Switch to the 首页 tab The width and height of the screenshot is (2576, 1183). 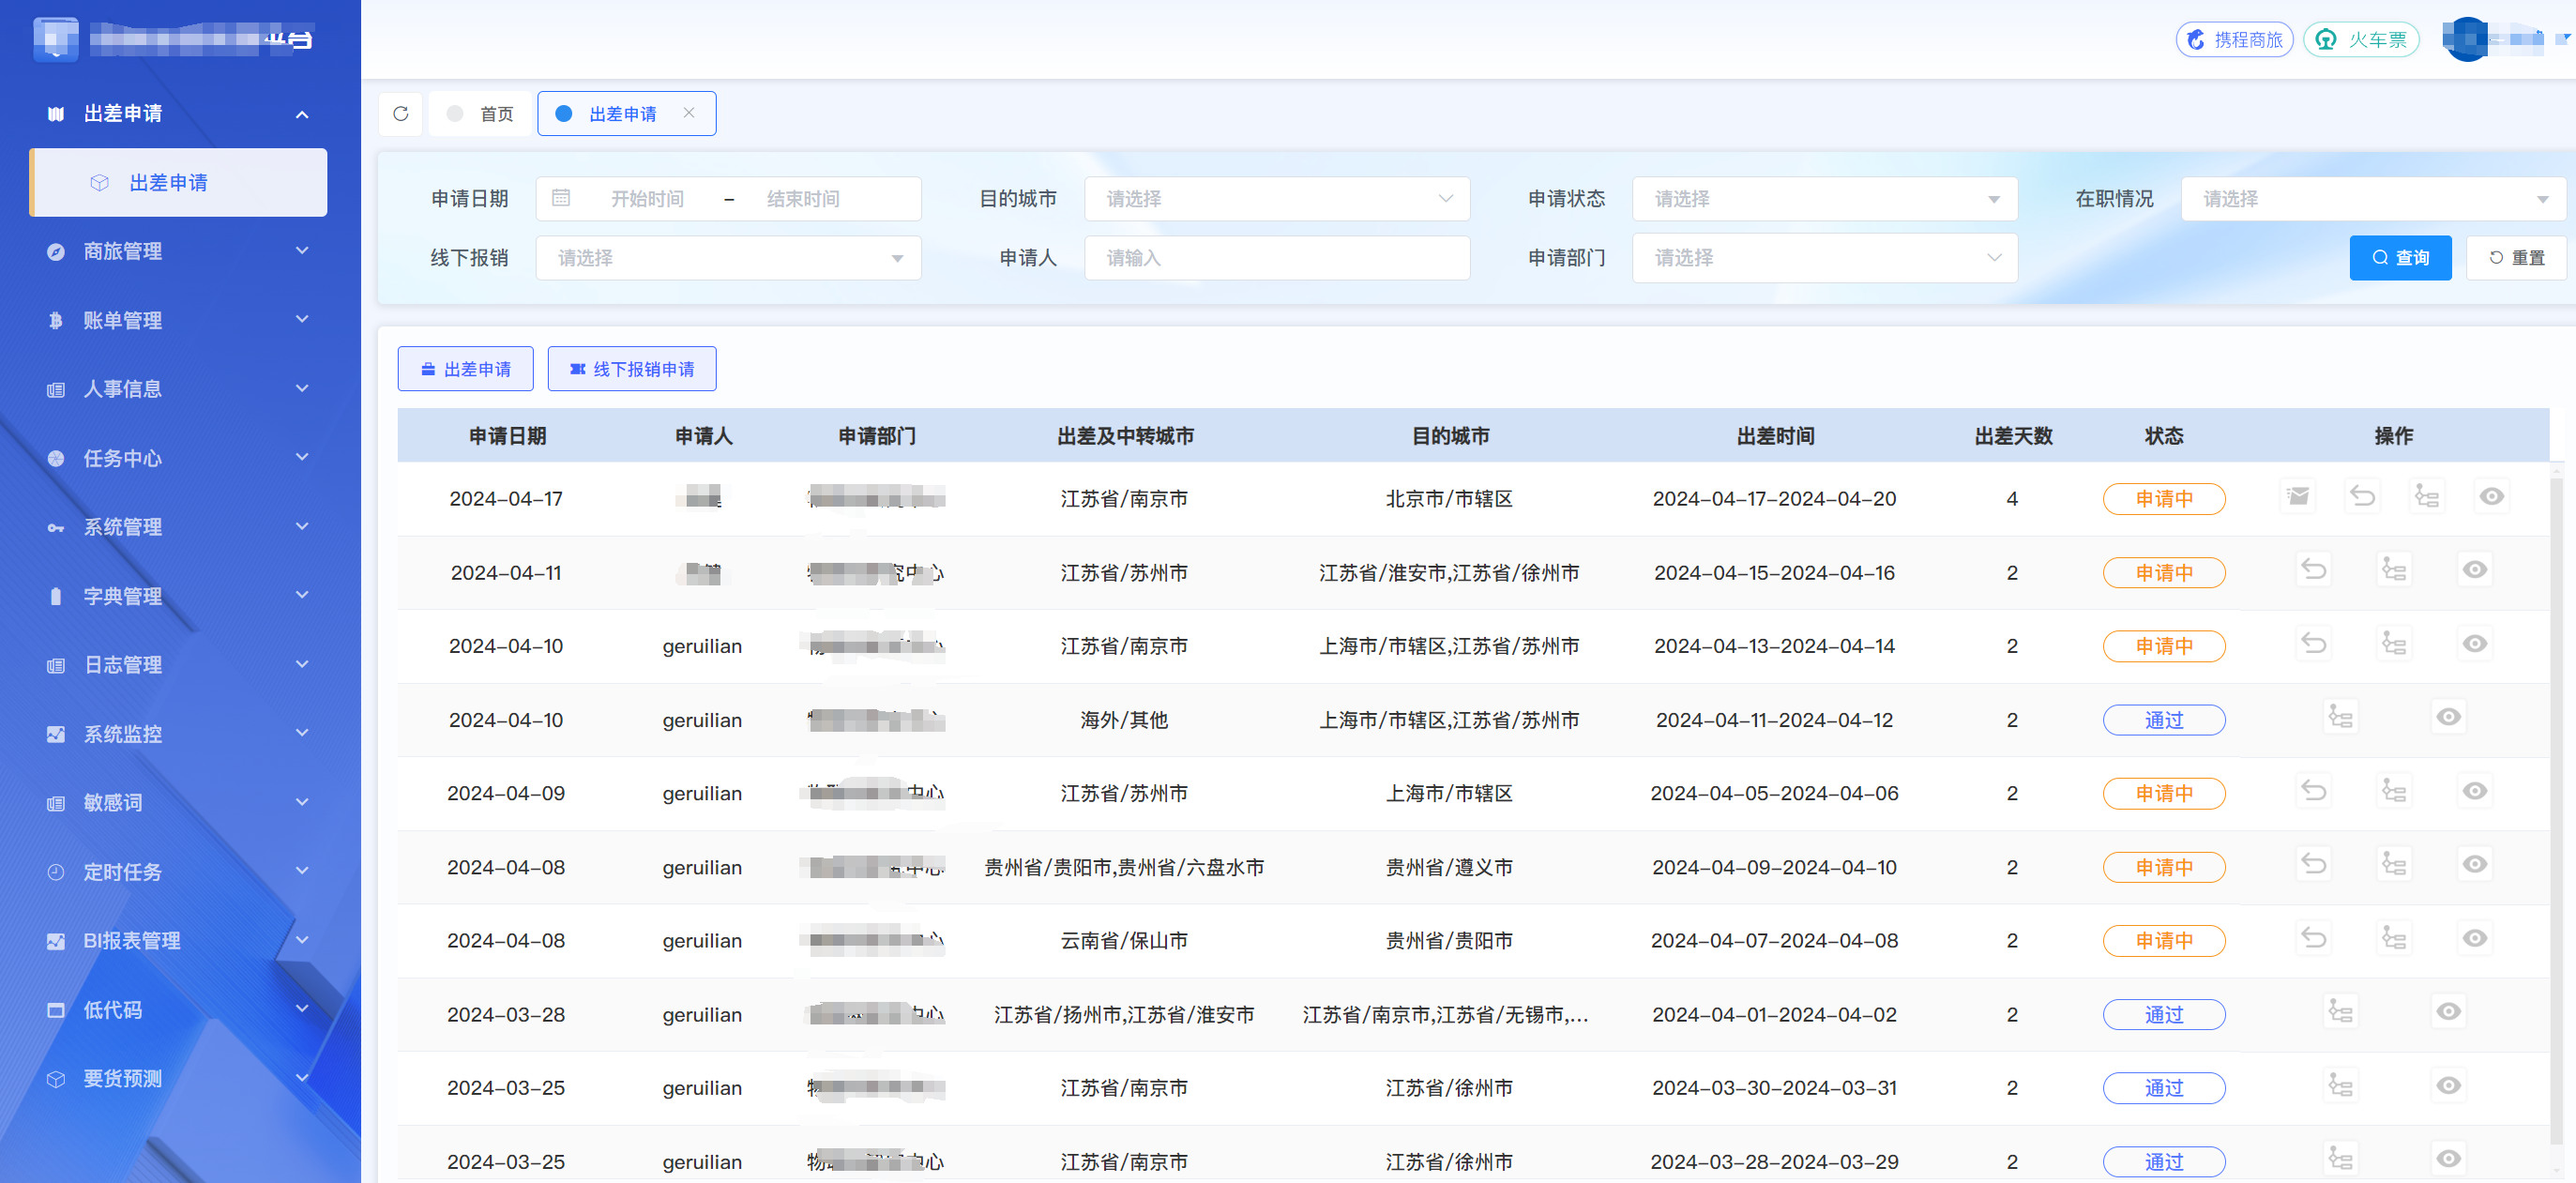(481, 113)
